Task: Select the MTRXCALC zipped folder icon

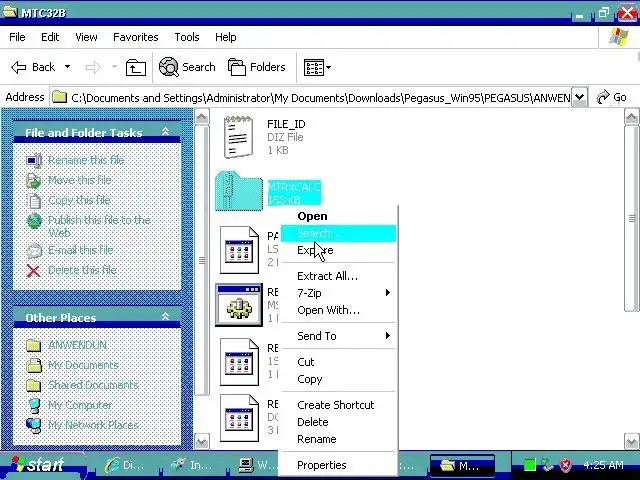Action: 239,191
